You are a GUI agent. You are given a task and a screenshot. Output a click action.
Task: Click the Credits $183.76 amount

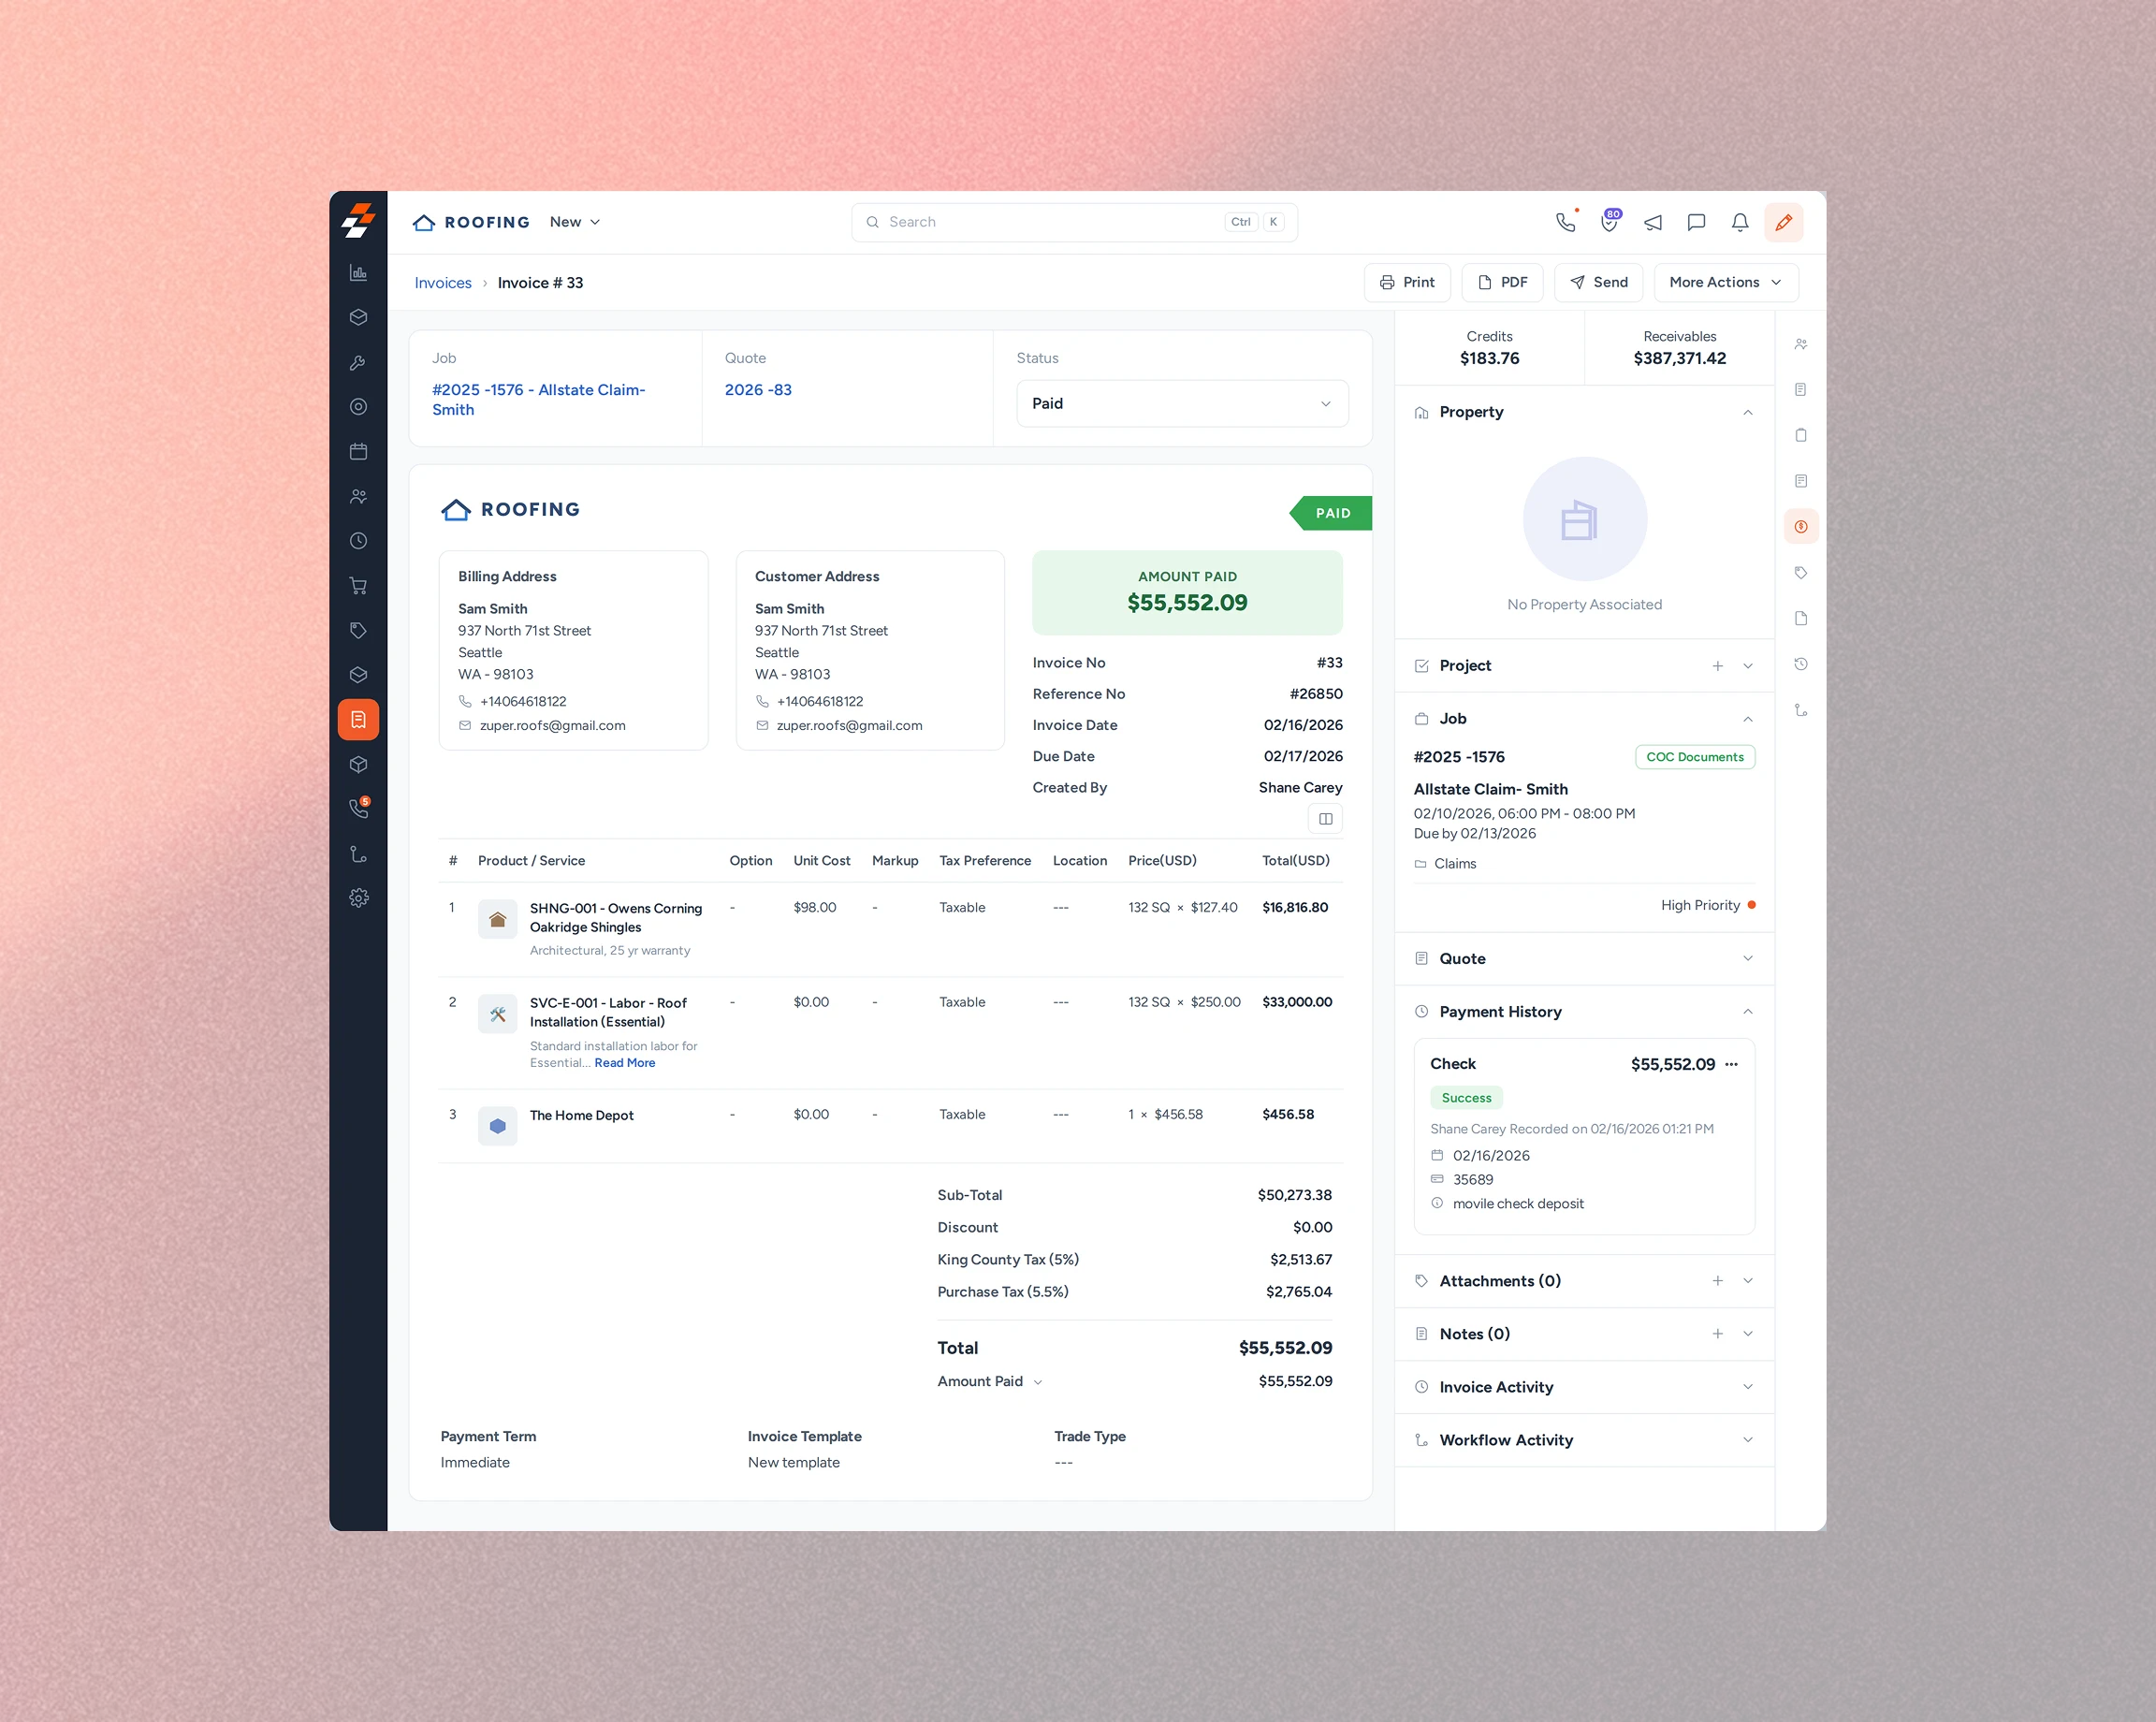[1489, 359]
